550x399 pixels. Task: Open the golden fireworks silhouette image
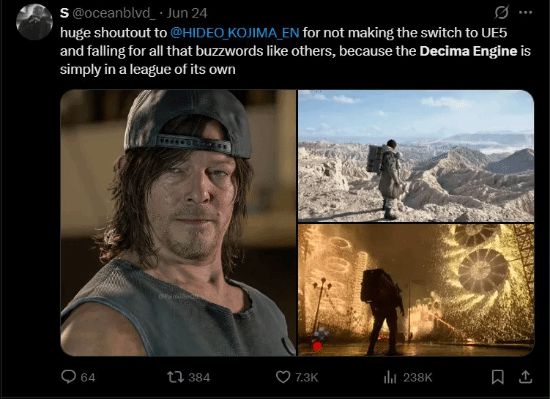pyautogui.click(x=416, y=290)
